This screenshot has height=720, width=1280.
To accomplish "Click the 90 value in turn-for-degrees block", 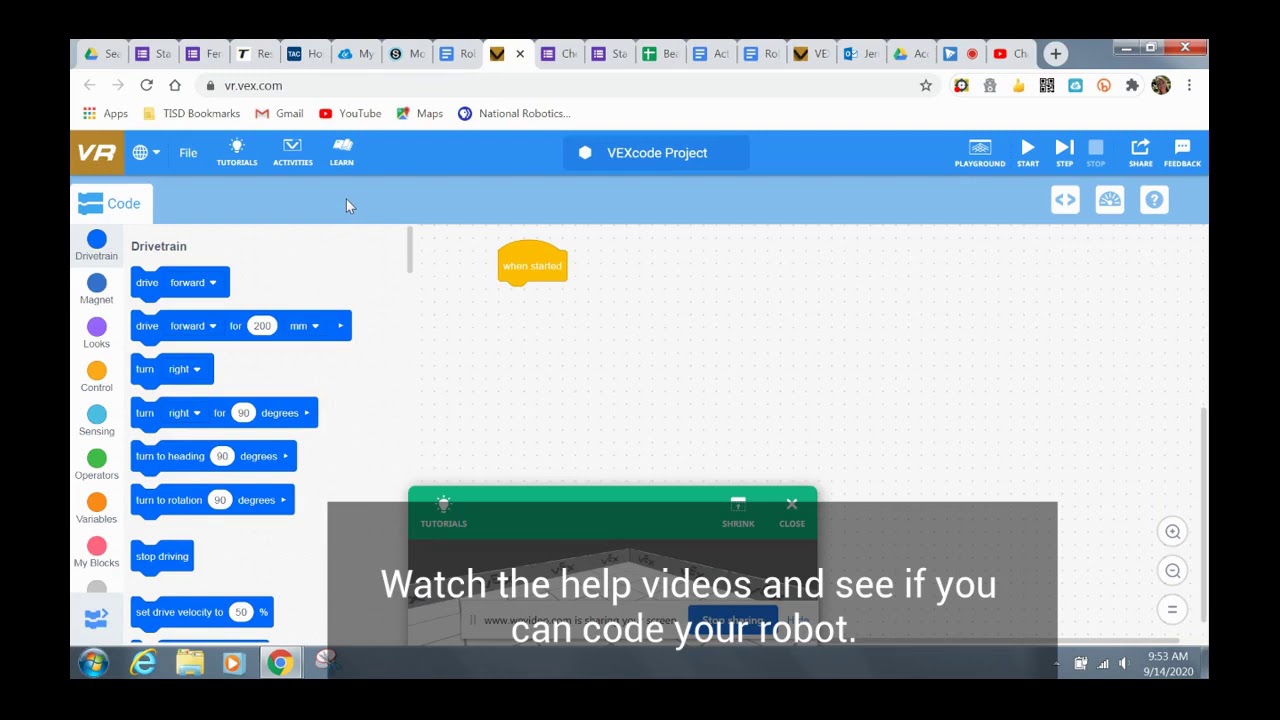I will 243,413.
